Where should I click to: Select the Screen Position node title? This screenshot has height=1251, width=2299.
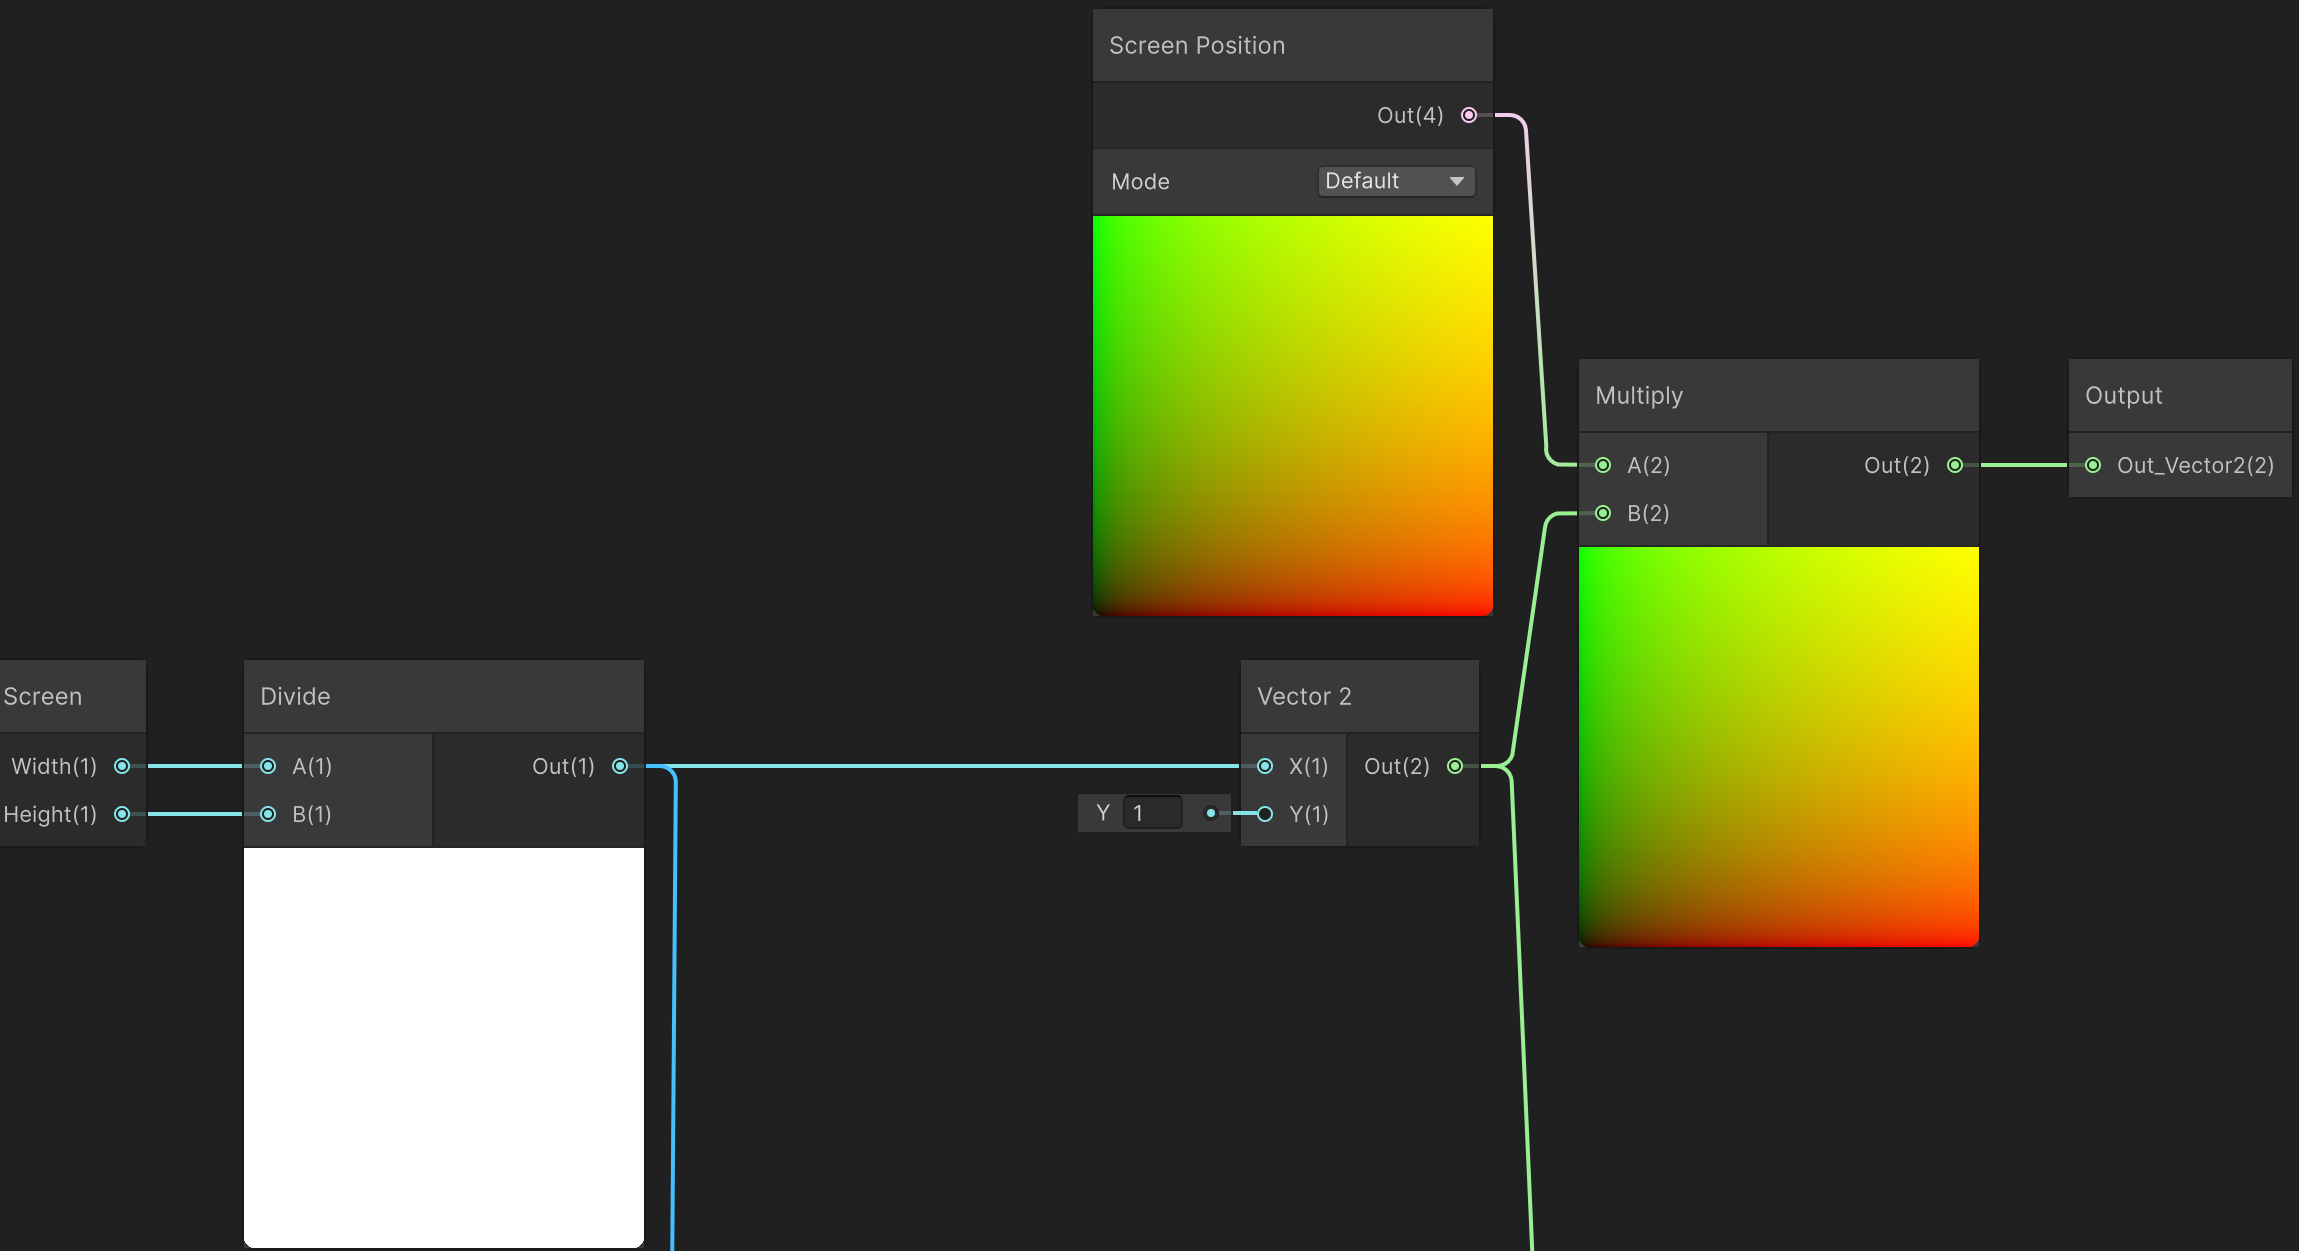[1196, 46]
